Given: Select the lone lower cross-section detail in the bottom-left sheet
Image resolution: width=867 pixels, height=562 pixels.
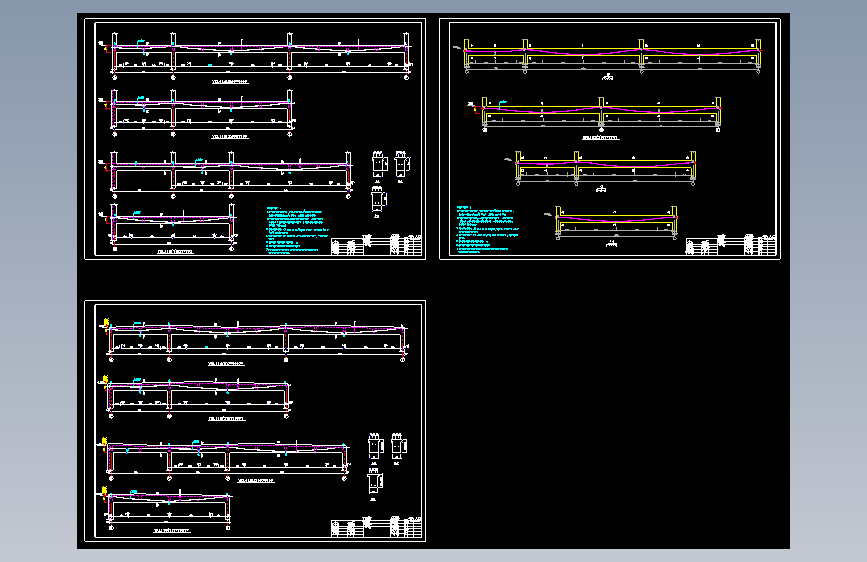Looking at the screenshot, I should [x=374, y=484].
